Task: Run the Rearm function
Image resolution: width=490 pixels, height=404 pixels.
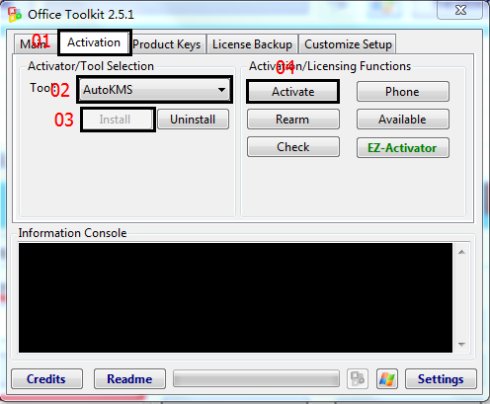Action: (293, 119)
